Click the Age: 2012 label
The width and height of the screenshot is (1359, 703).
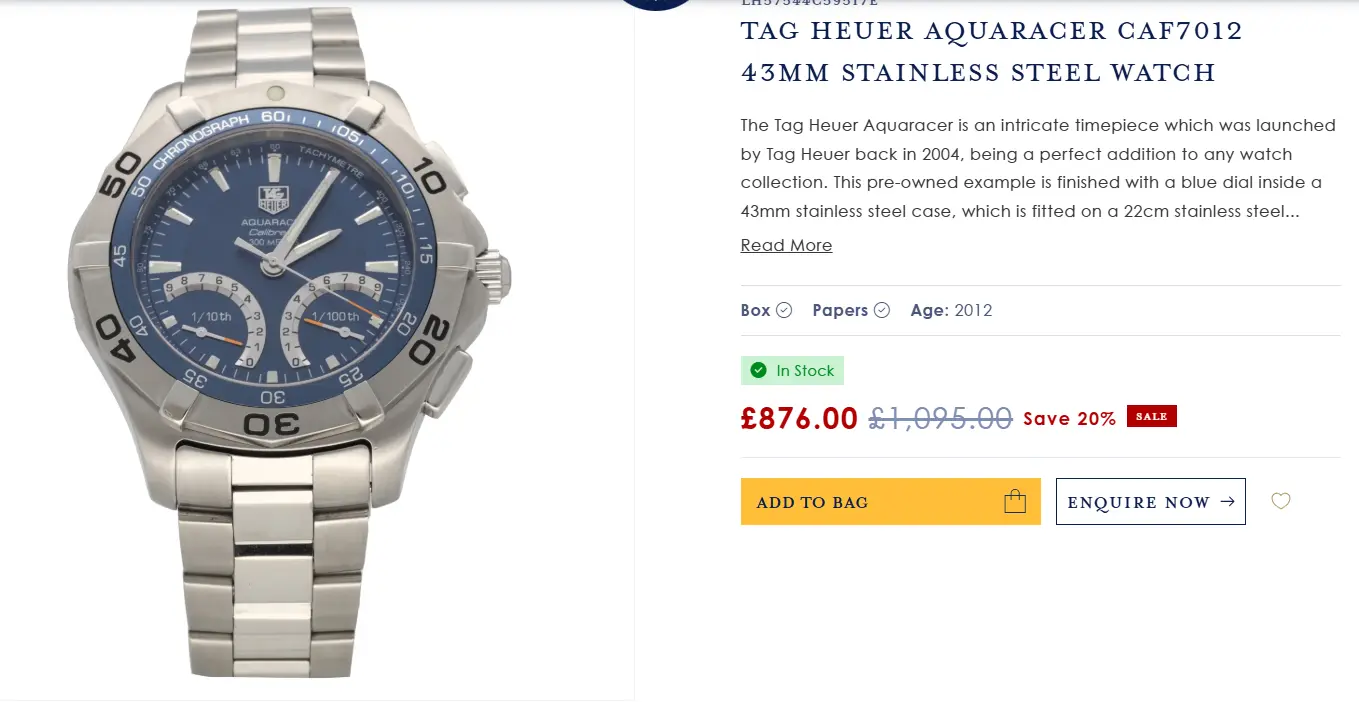(951, 310)
